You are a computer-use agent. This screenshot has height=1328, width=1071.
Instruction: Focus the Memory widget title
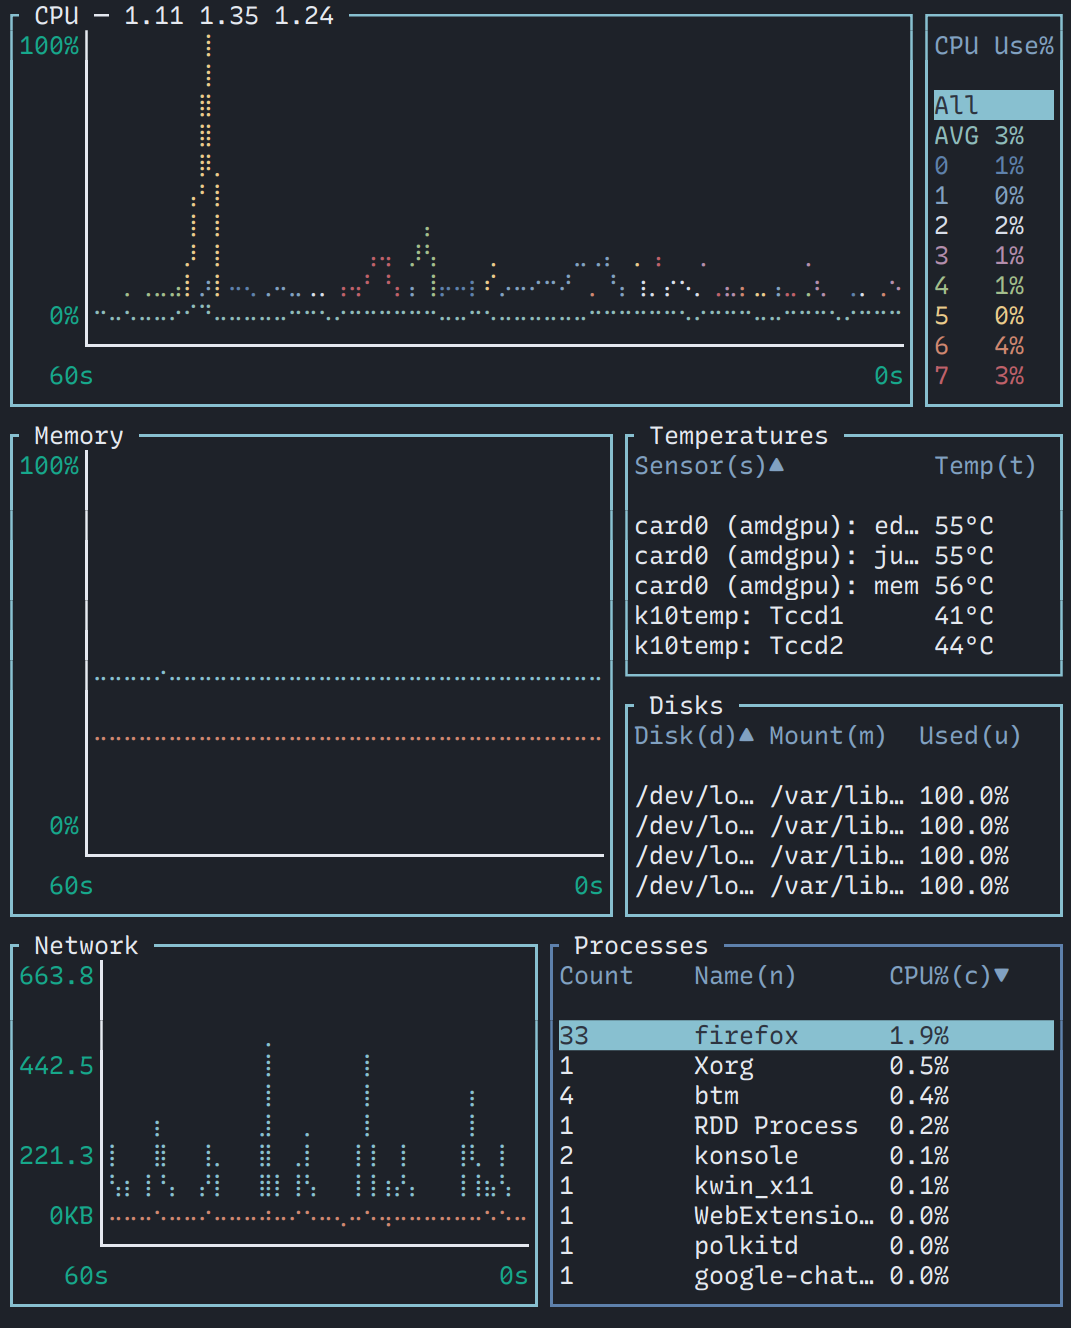[x=79, y=436]
